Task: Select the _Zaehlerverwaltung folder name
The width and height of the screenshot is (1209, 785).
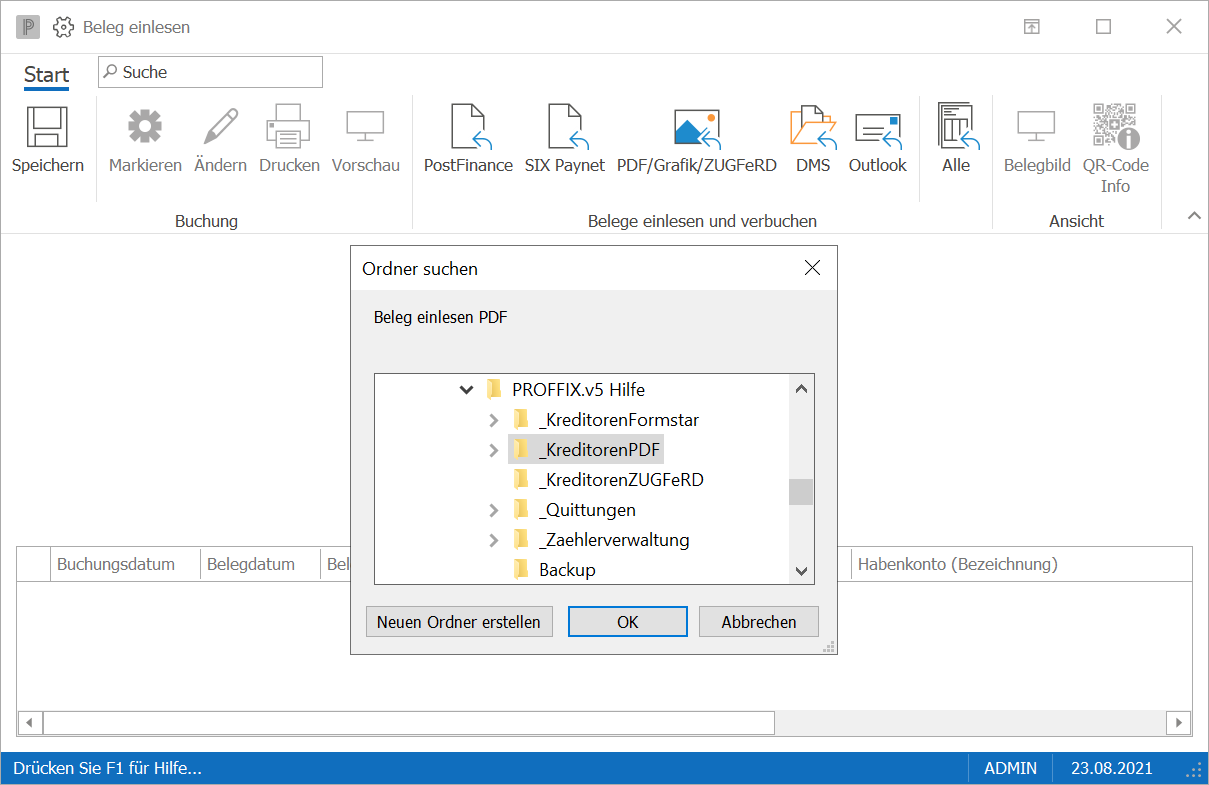Action: 614,540
